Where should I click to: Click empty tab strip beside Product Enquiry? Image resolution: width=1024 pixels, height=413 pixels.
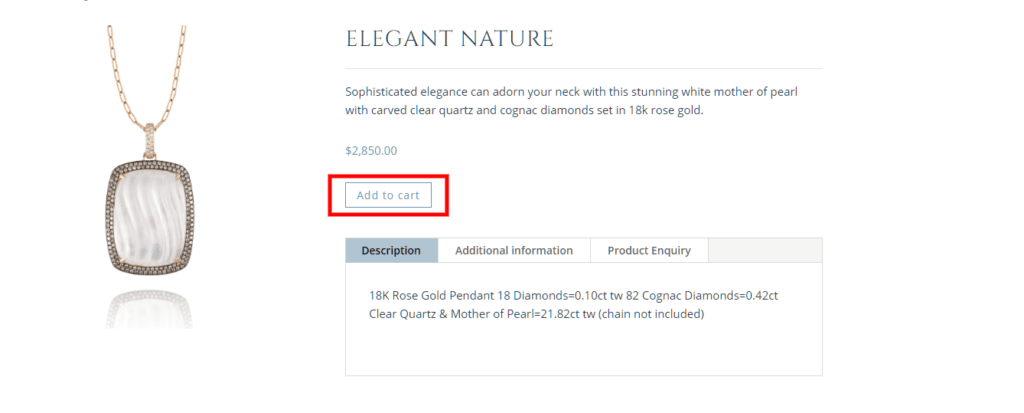point(765,250)
